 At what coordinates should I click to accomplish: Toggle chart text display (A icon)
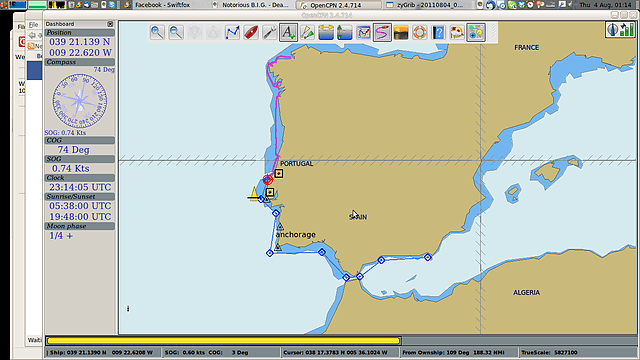pyautogui.click(x=288, y=32)
